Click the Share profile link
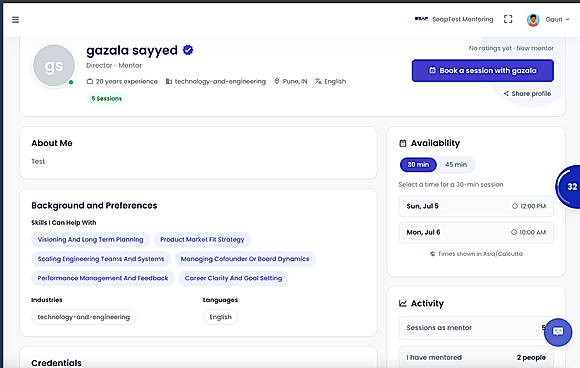Screen dimensions: 580x368 527,94
